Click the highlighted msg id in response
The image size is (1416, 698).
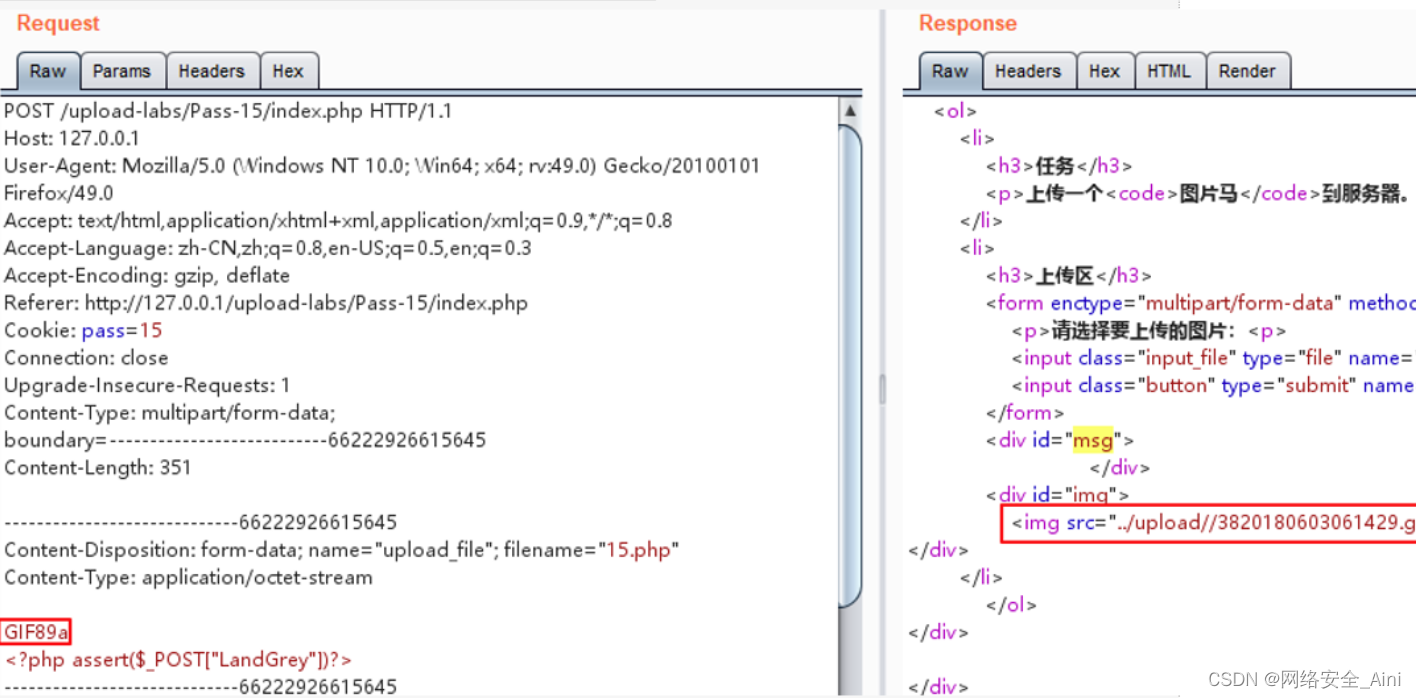coord(1093,439)
